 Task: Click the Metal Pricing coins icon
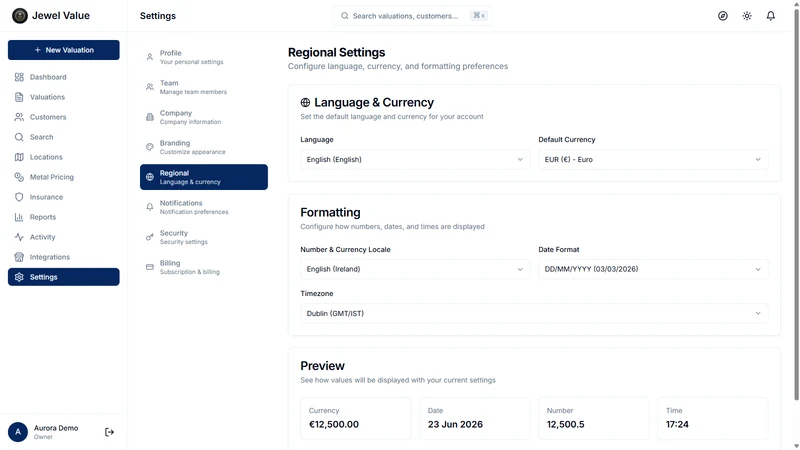click(19, 177)
